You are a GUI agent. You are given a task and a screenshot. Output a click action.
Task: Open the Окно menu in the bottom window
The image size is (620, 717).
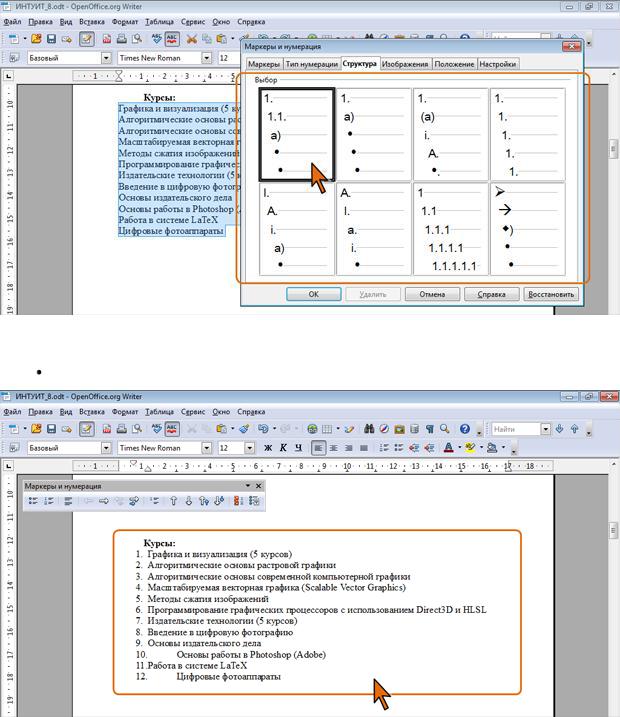[221, 412]
